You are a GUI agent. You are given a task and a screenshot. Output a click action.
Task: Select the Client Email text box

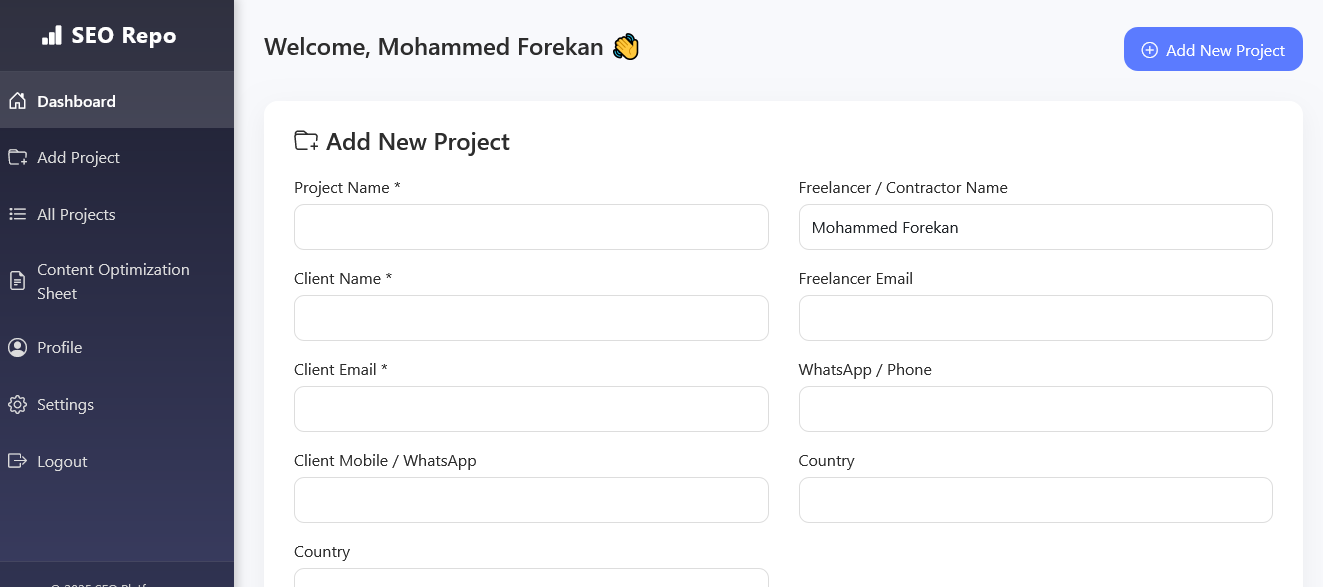[531, 409]
